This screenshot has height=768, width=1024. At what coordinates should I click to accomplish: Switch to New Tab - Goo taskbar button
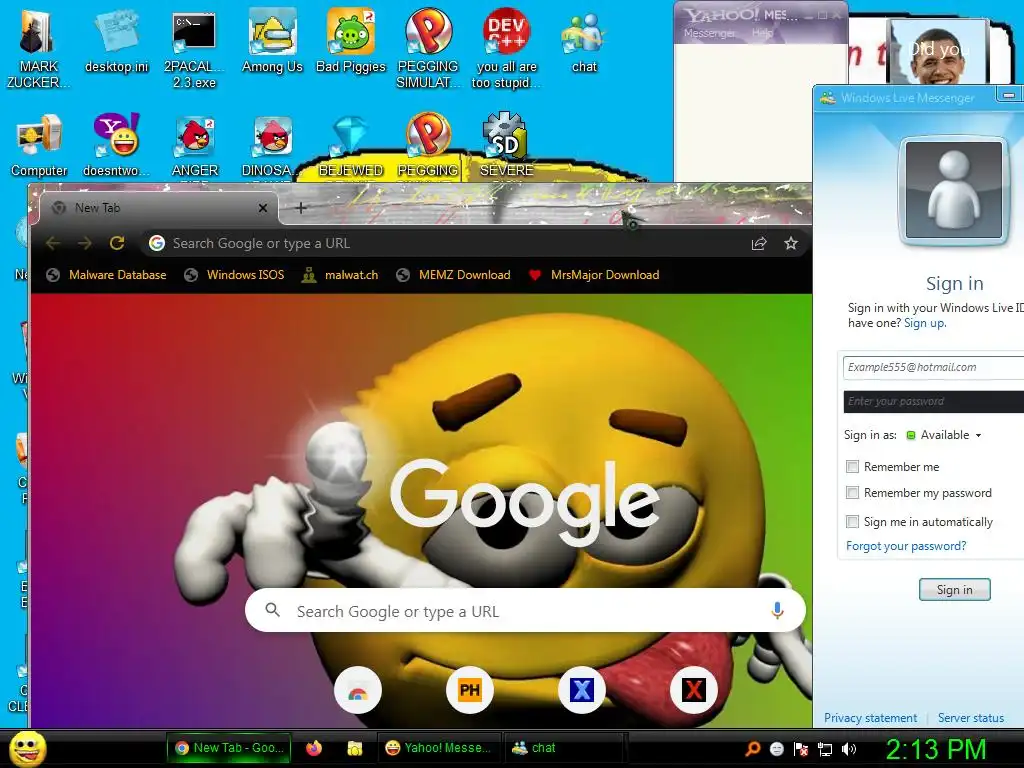pyautogui.click(x=229, y=748)
